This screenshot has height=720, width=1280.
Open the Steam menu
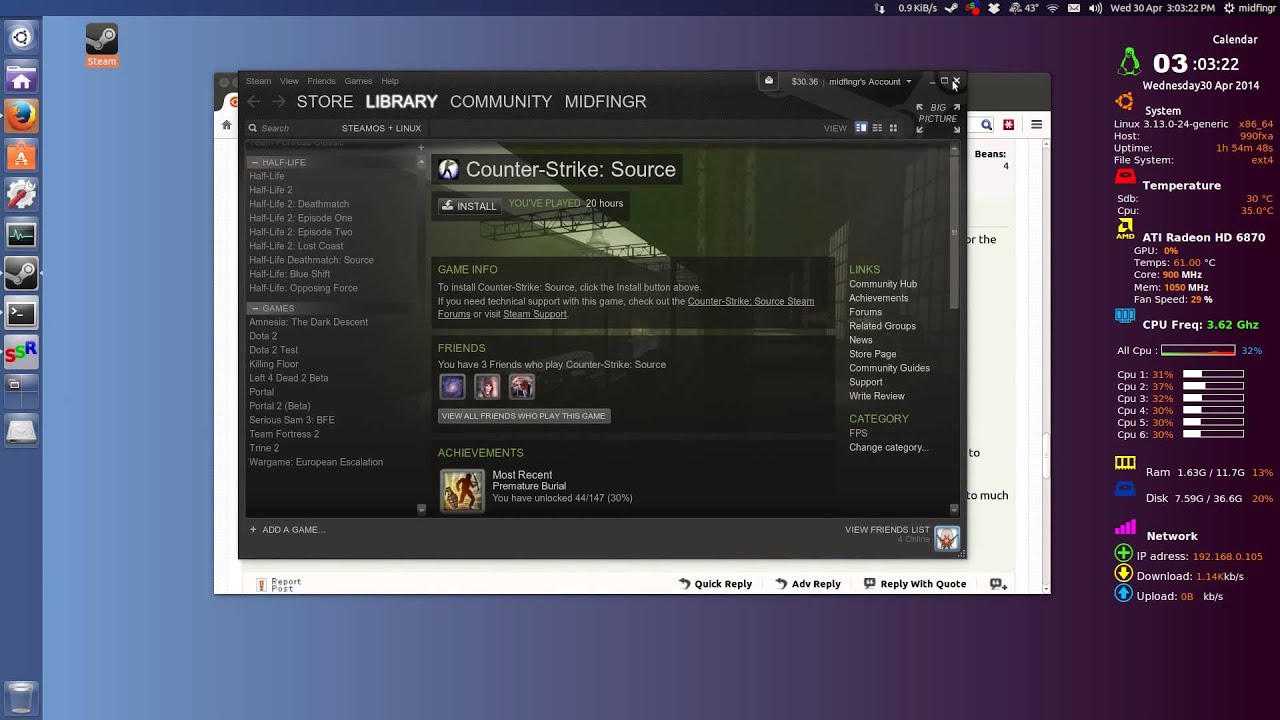pyautogui.click(x=258, y=81)
